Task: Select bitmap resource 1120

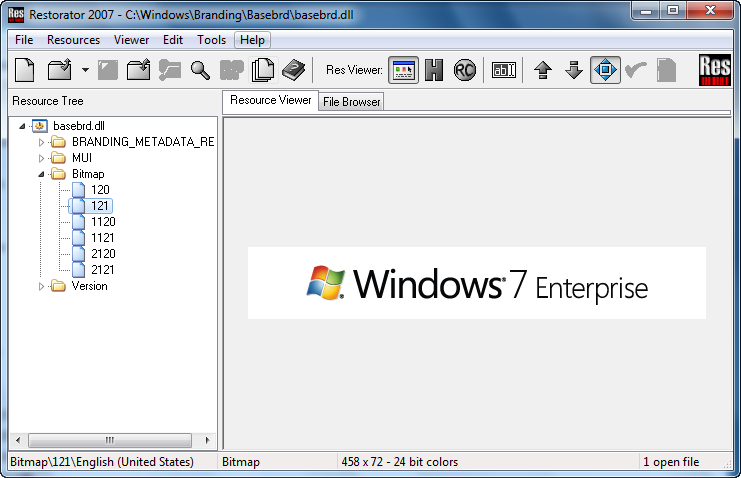Action: [x=103, y=222]
